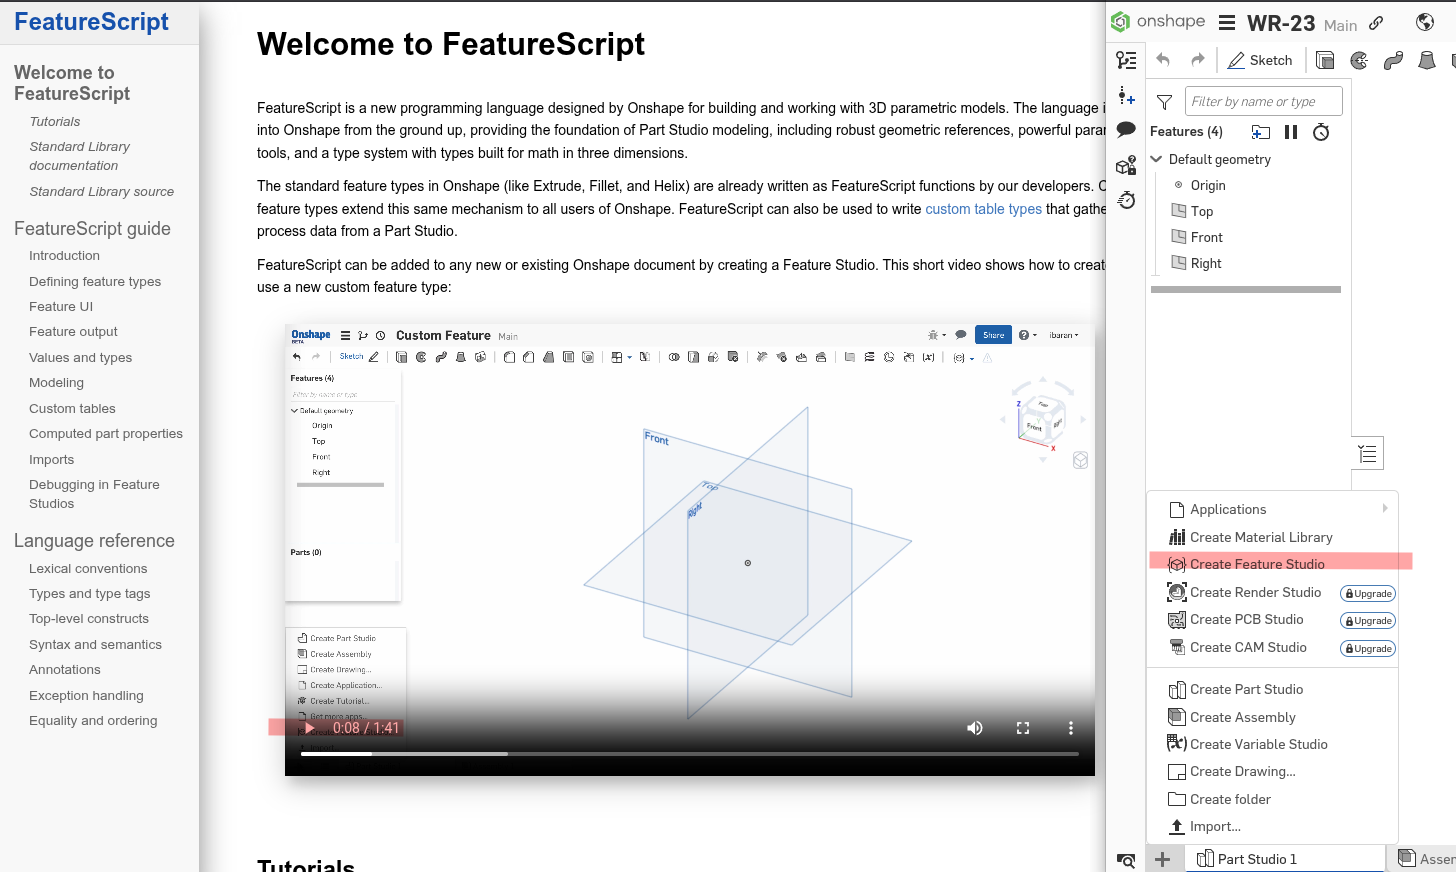This screenshot has height=872, width=1456.
Task: Click the insert feature icon in sidebar
Action: pyautogui.click(x=1126, y=95)
